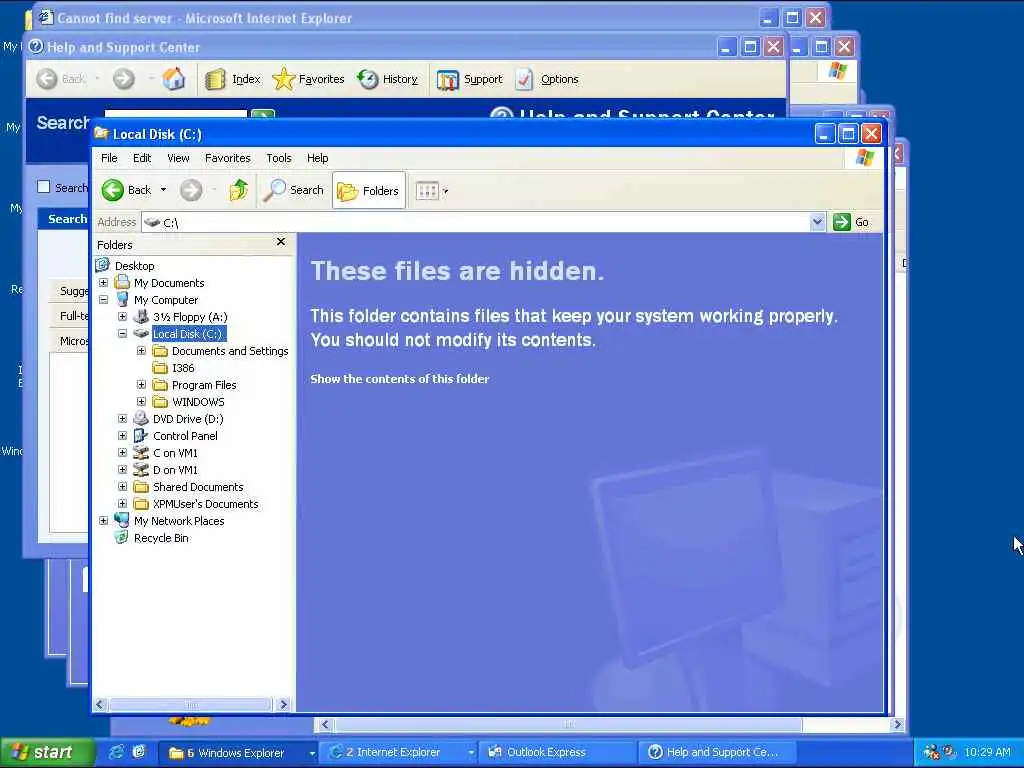Collapse My Computer in the folder tree

103,300
